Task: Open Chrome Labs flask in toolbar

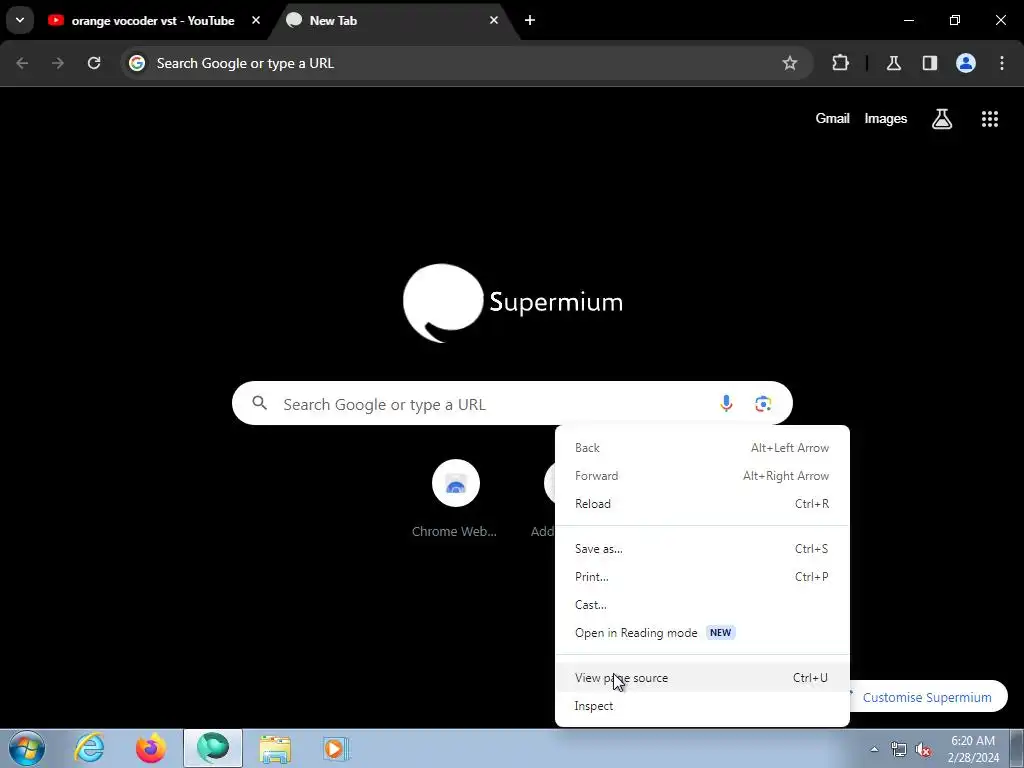Action: [x=893, y=63]
